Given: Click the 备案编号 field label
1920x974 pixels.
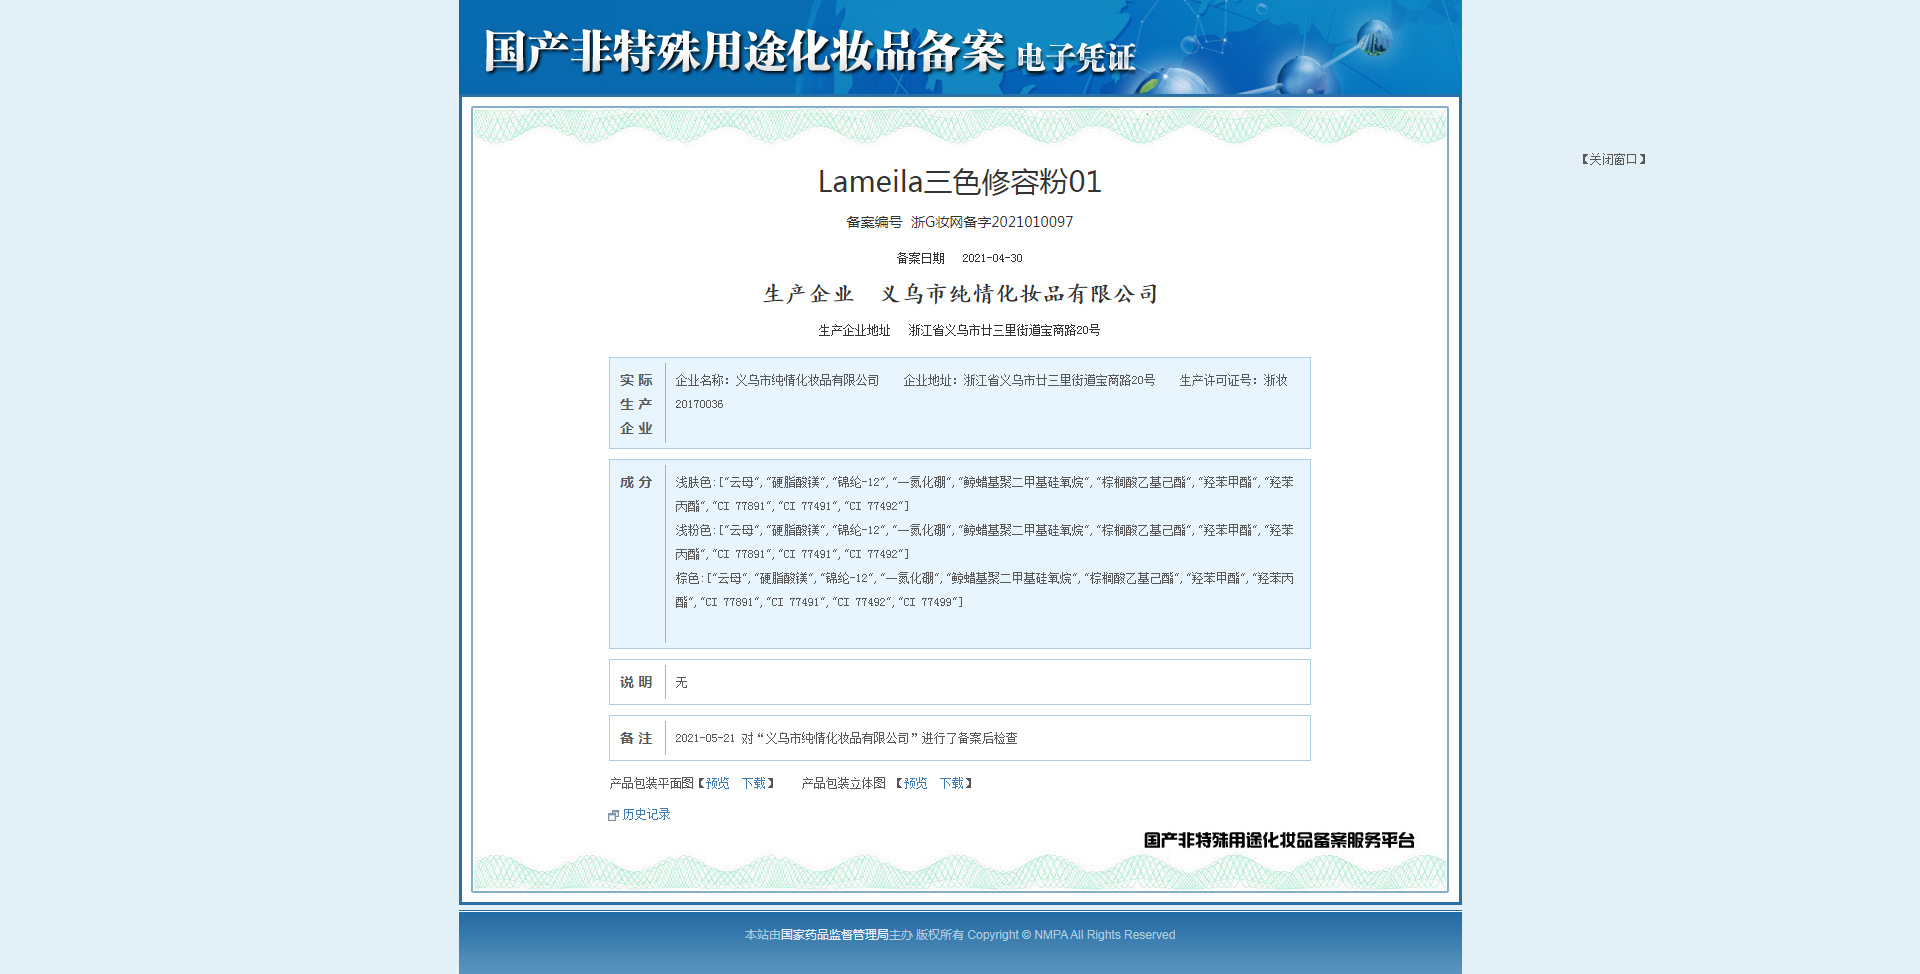Looking at the screenshot, I should coord(874,222).
